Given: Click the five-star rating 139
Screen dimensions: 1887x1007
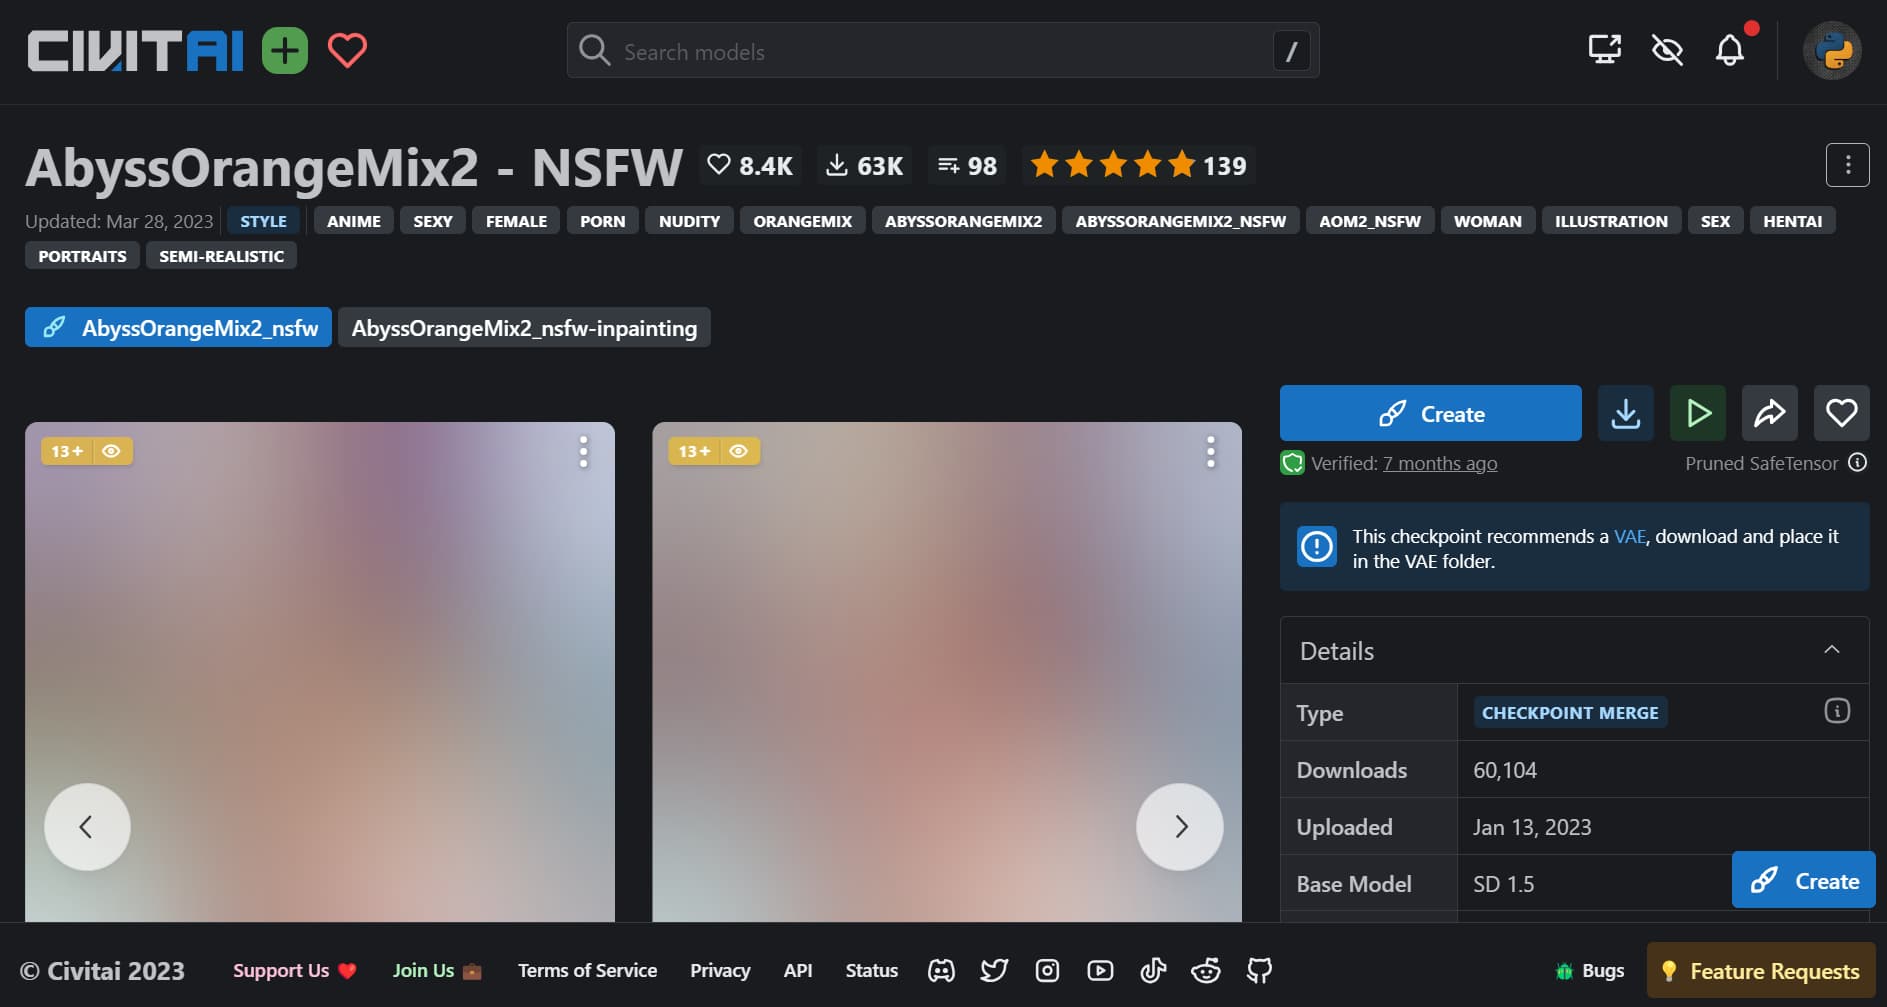Looking at the screenshot, I should [x=1138, y=165].
